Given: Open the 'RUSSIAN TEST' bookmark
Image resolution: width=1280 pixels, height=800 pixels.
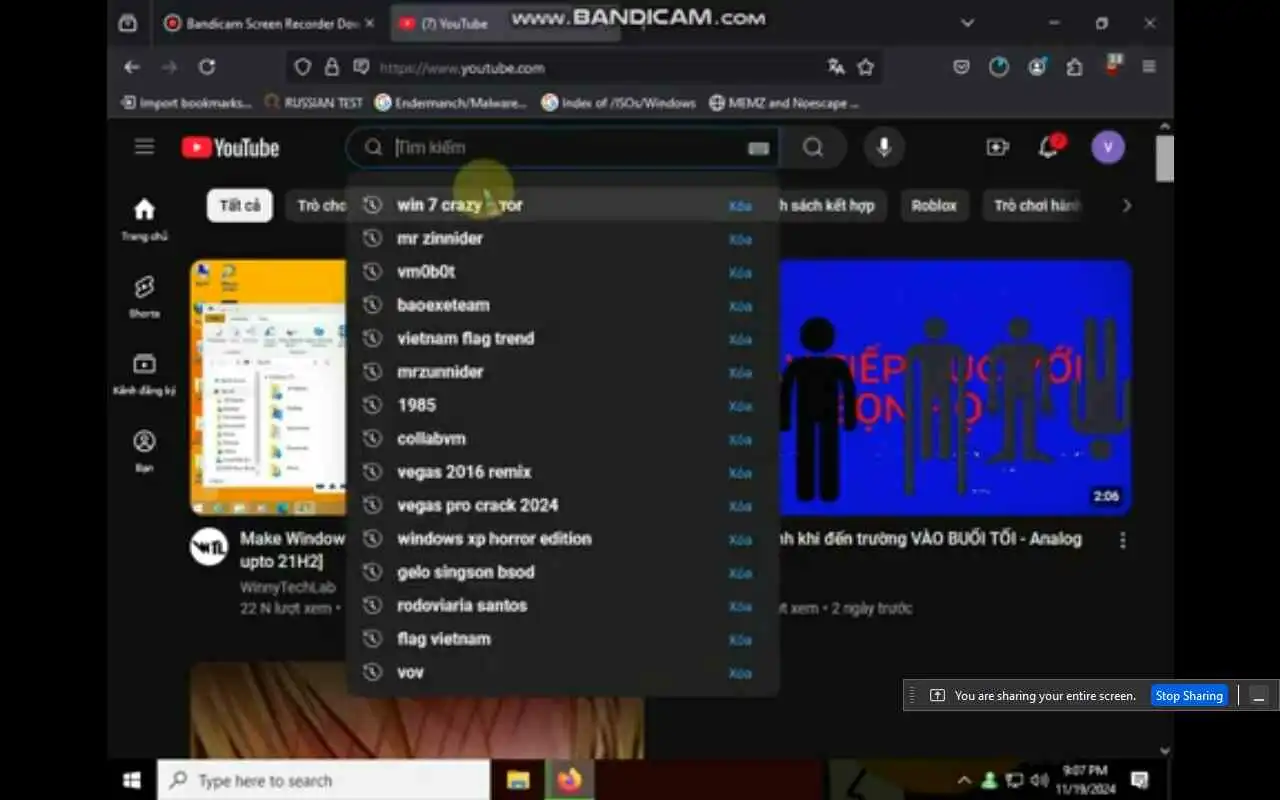Looking at the screenshot, I should point(313,102).
